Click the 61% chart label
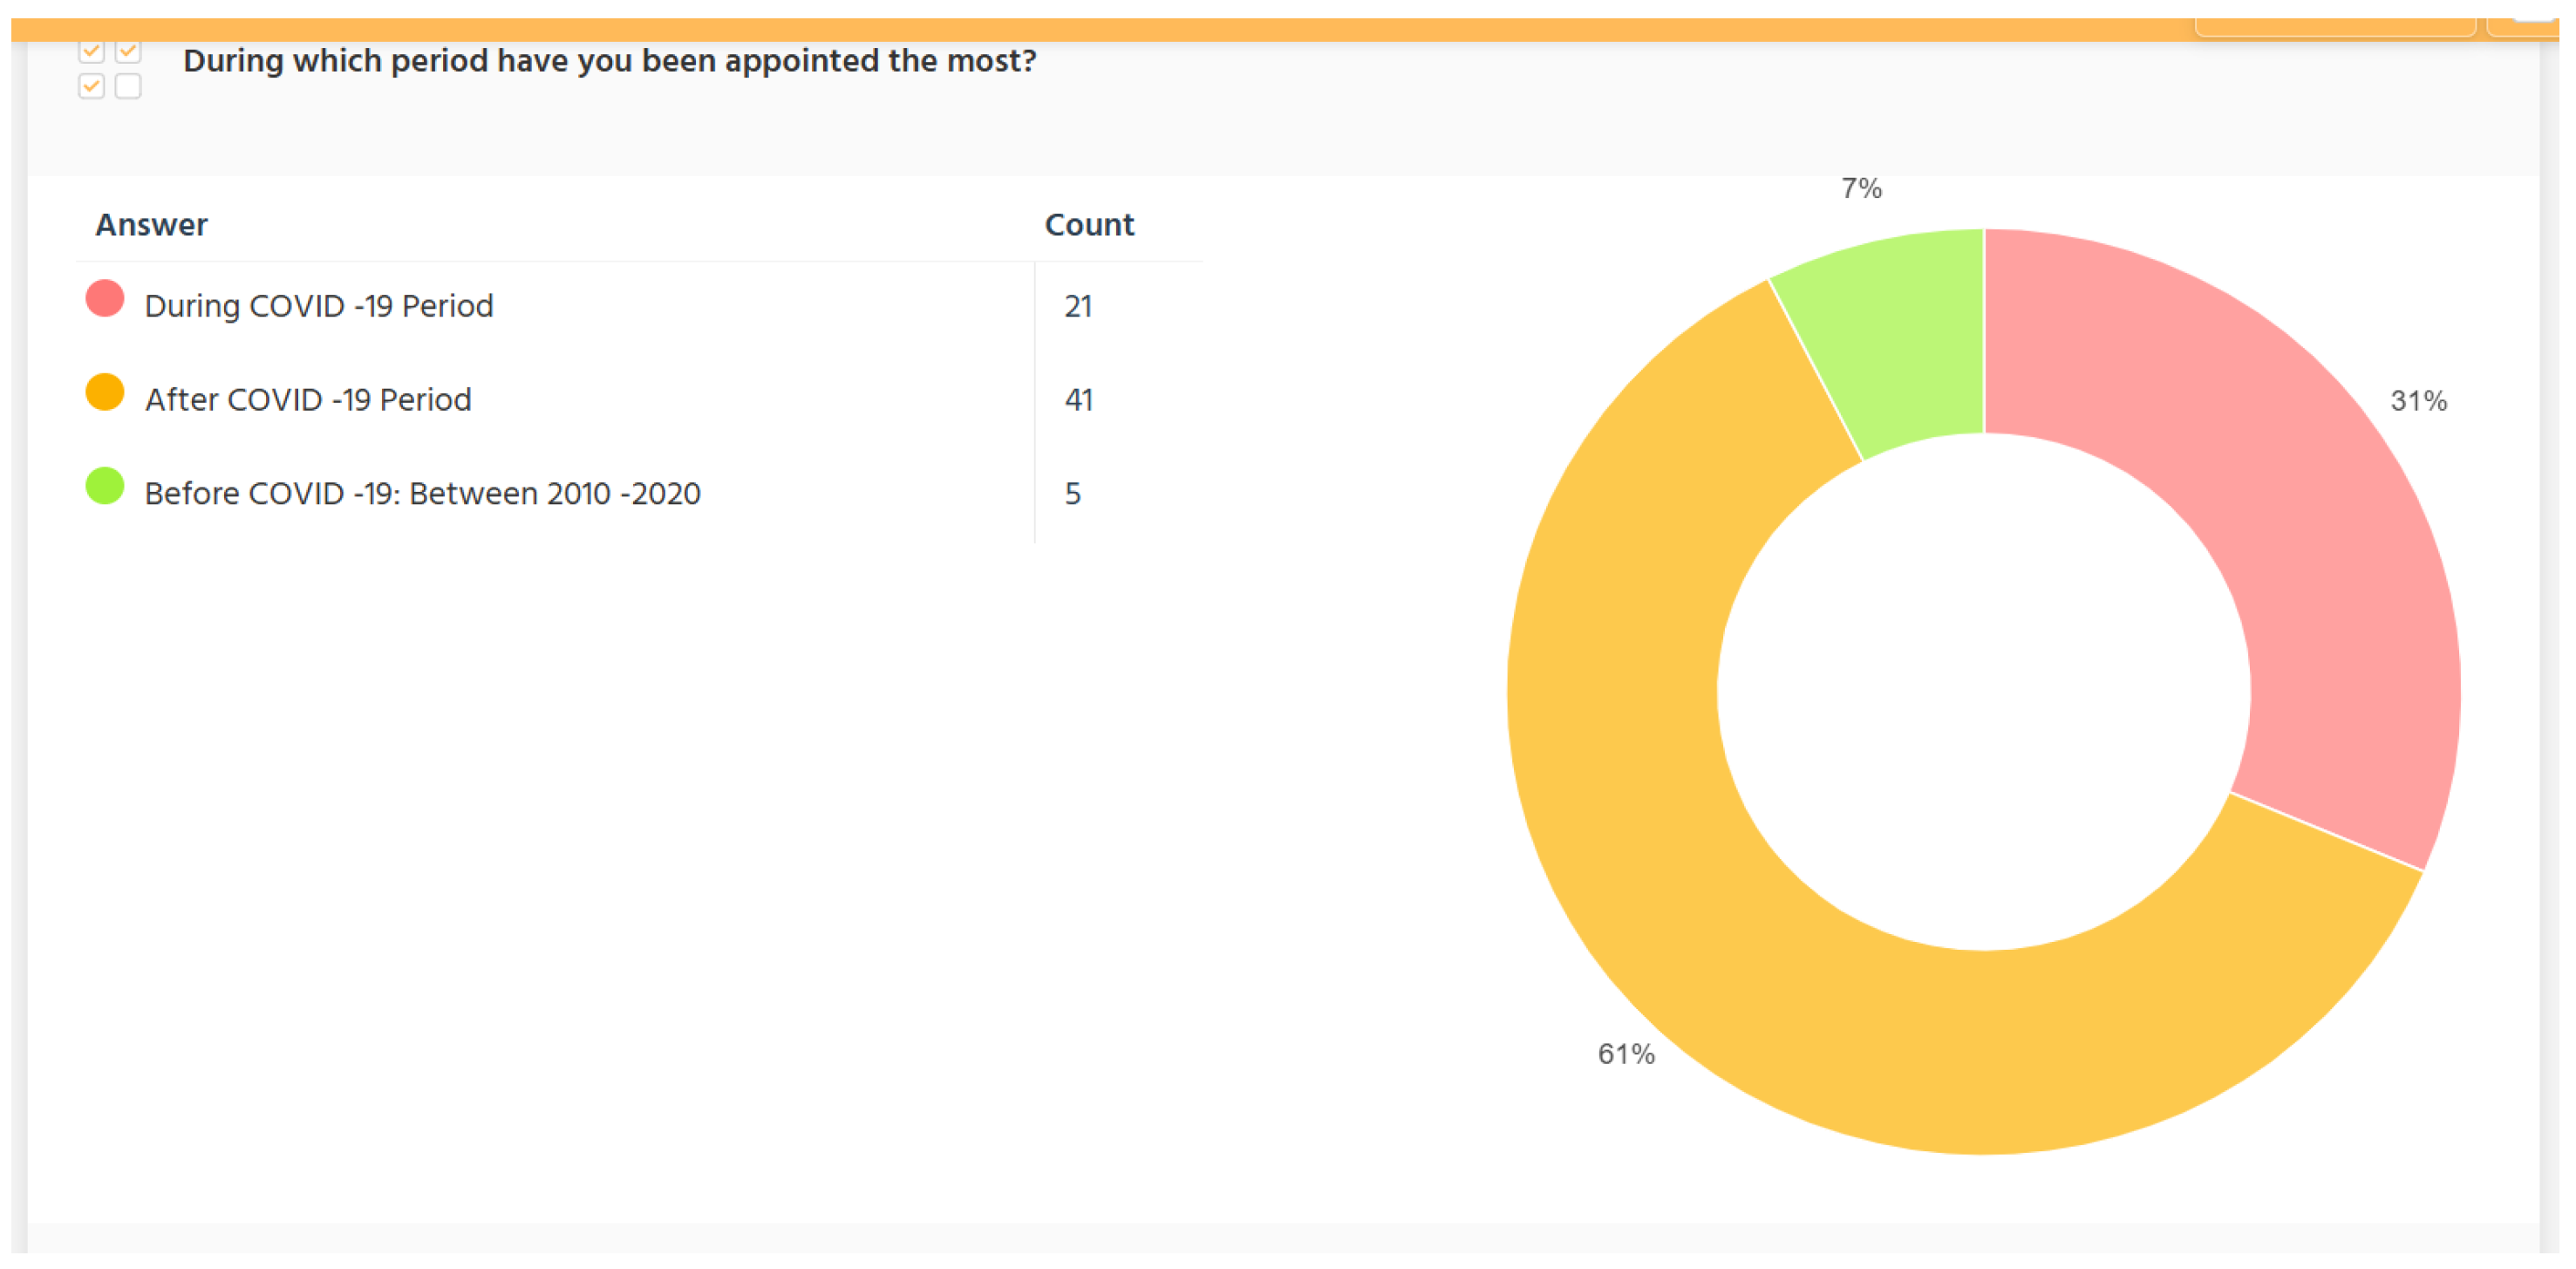 (x=1625, y=1054)
